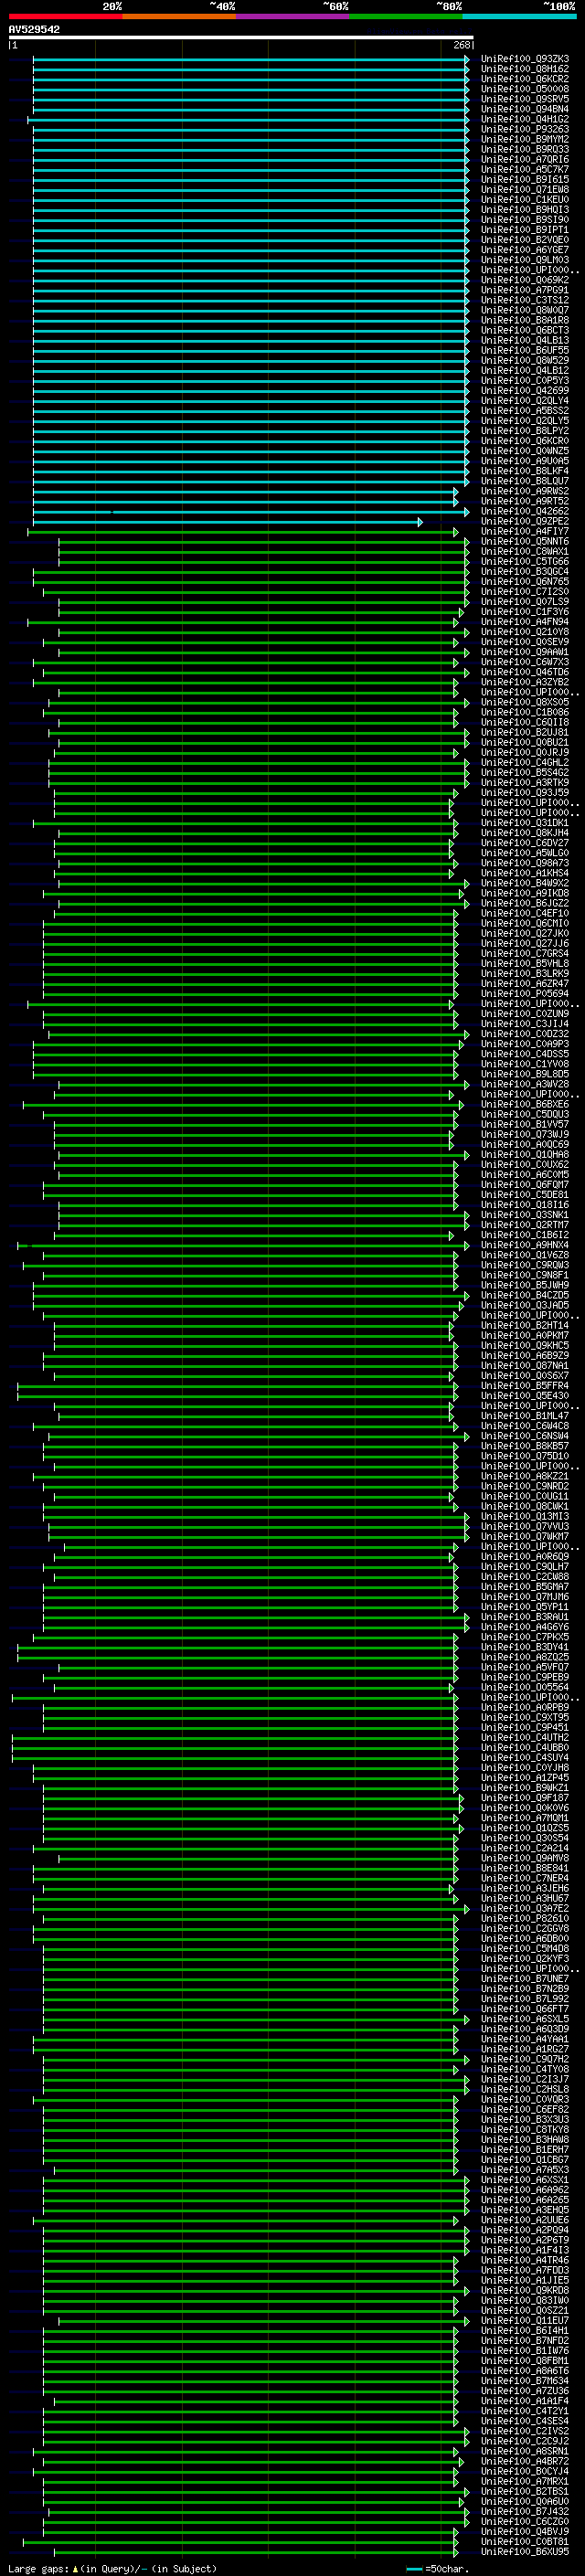Click the green ~80% identity color bar

coord(406,16)
